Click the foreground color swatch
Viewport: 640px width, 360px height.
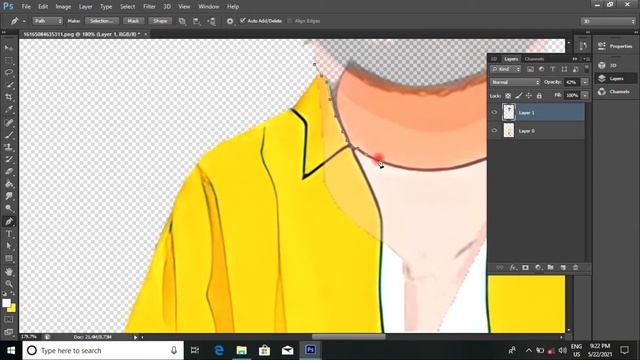click(x=6, y=303)
